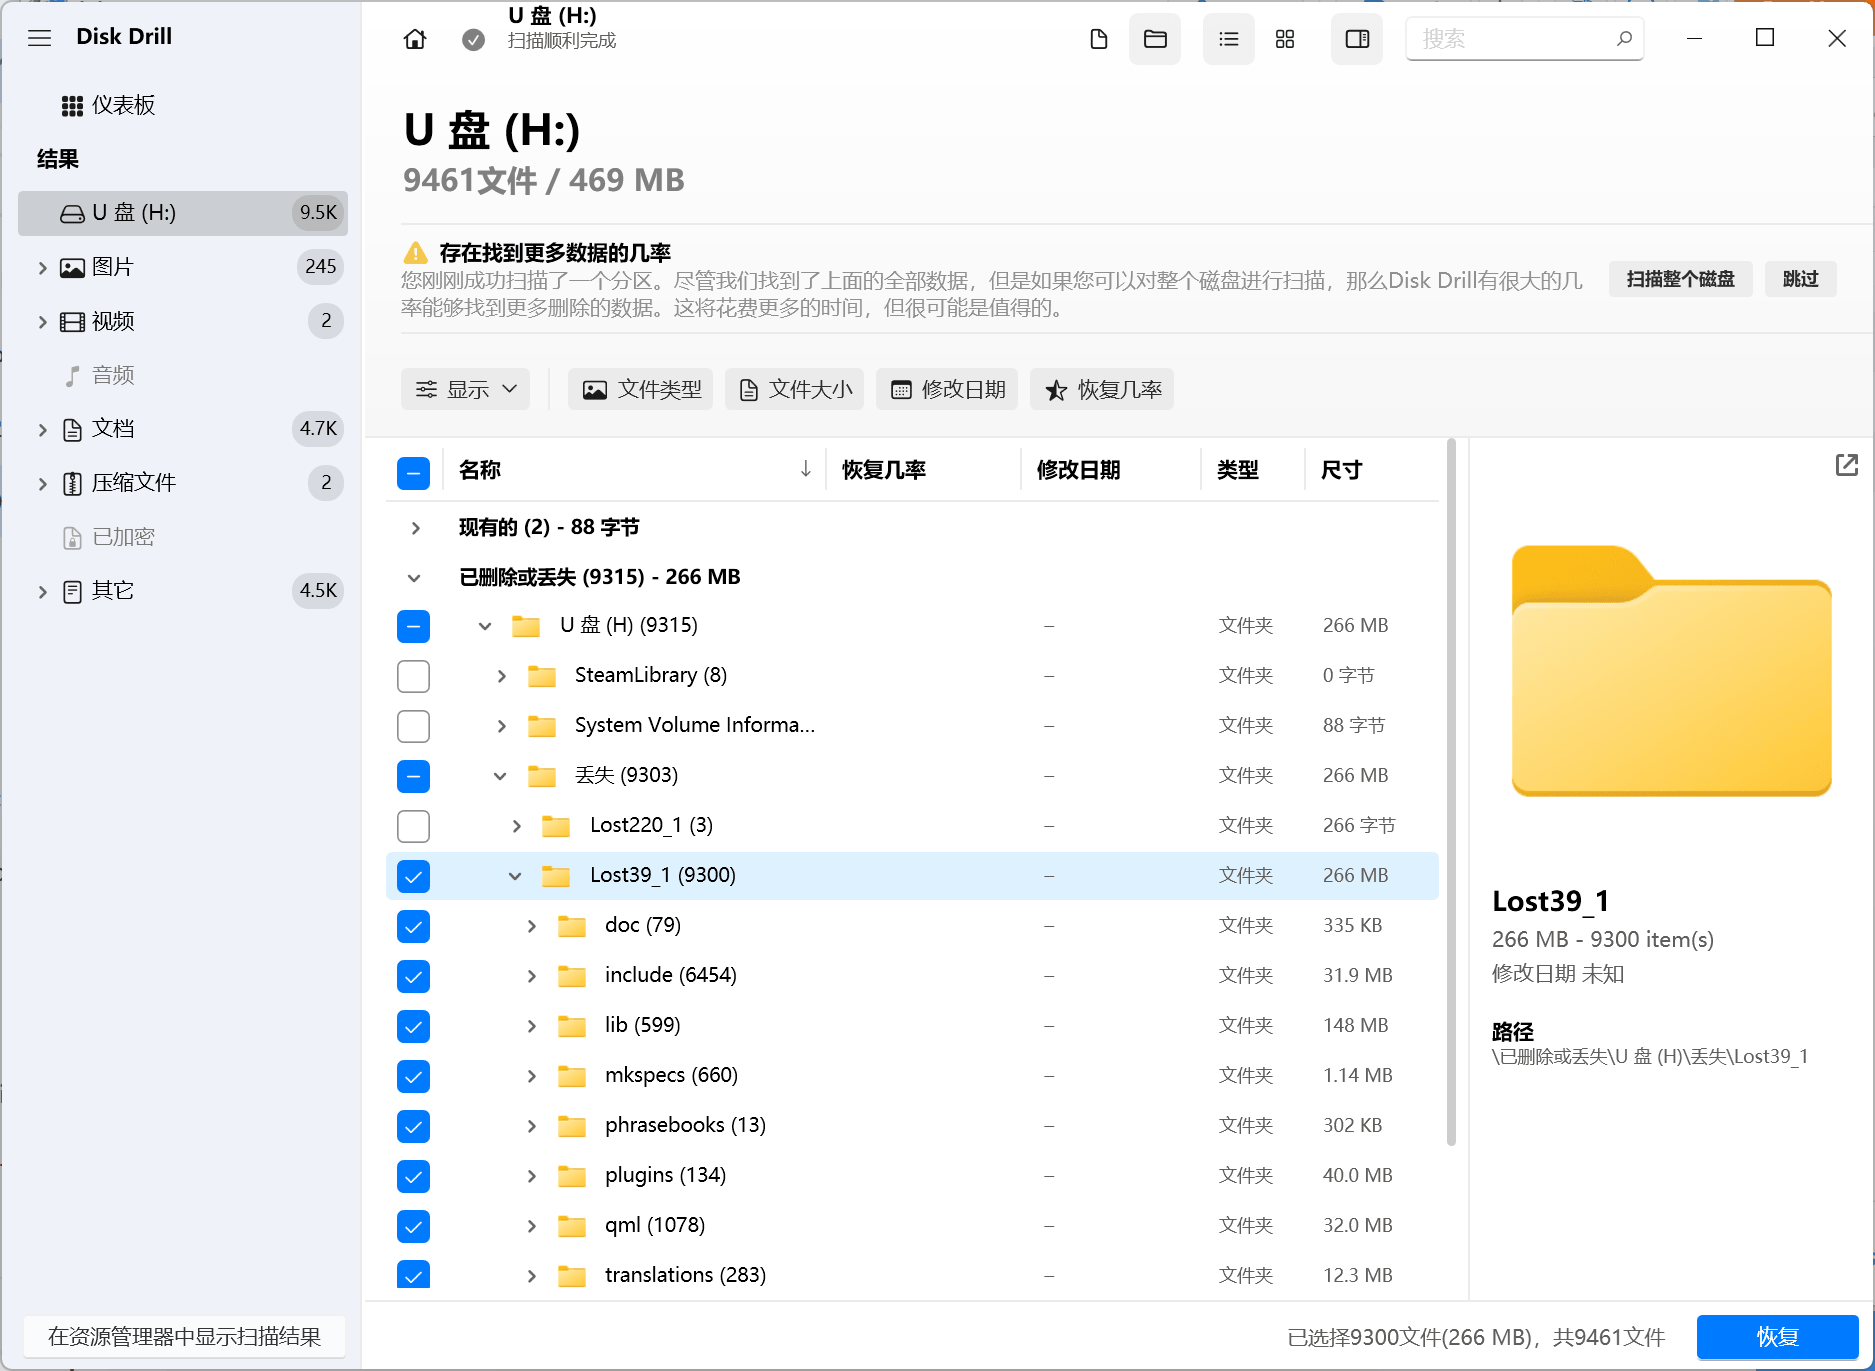Check SteamLibrary (8) checkbox
The image size is (1875, 1371).
coord(413,676)
